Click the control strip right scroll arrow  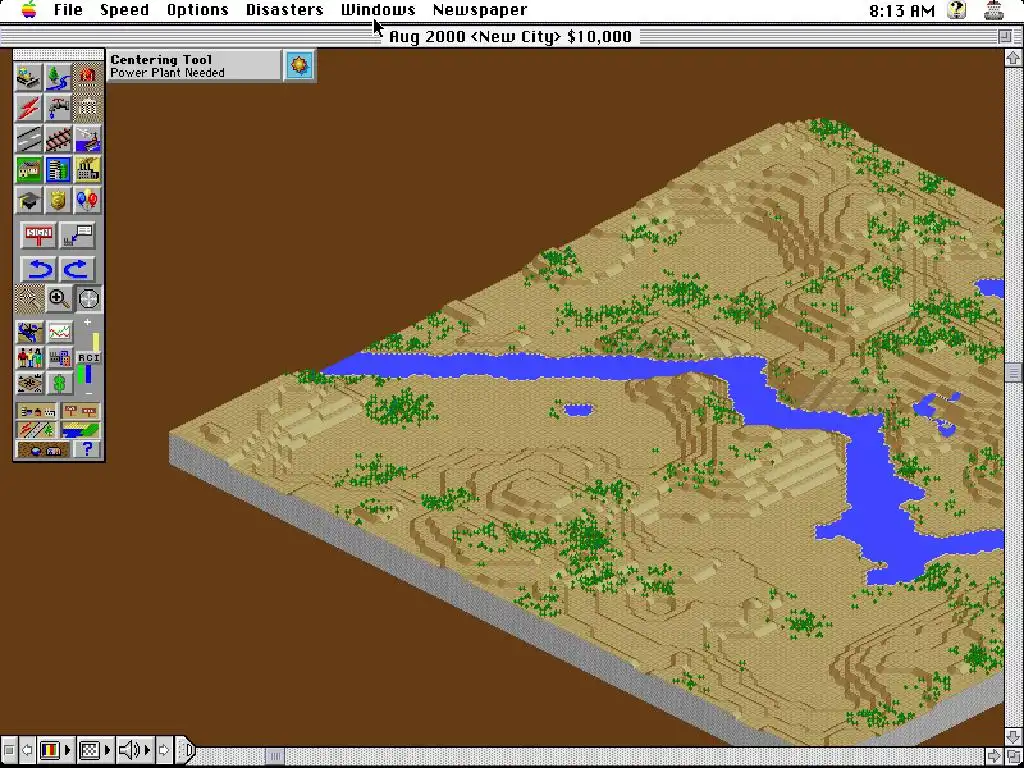pos(164,750)
